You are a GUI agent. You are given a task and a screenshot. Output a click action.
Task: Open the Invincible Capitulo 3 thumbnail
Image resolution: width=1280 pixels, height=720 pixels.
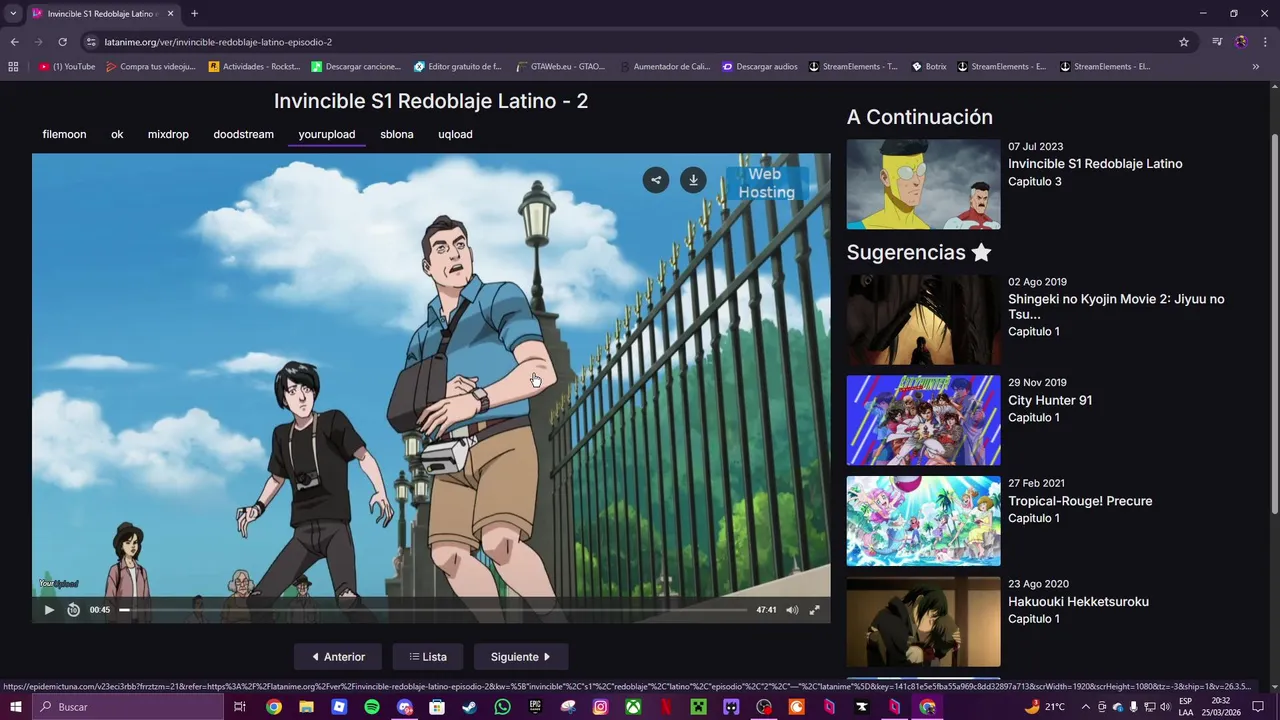coord(923,184)
